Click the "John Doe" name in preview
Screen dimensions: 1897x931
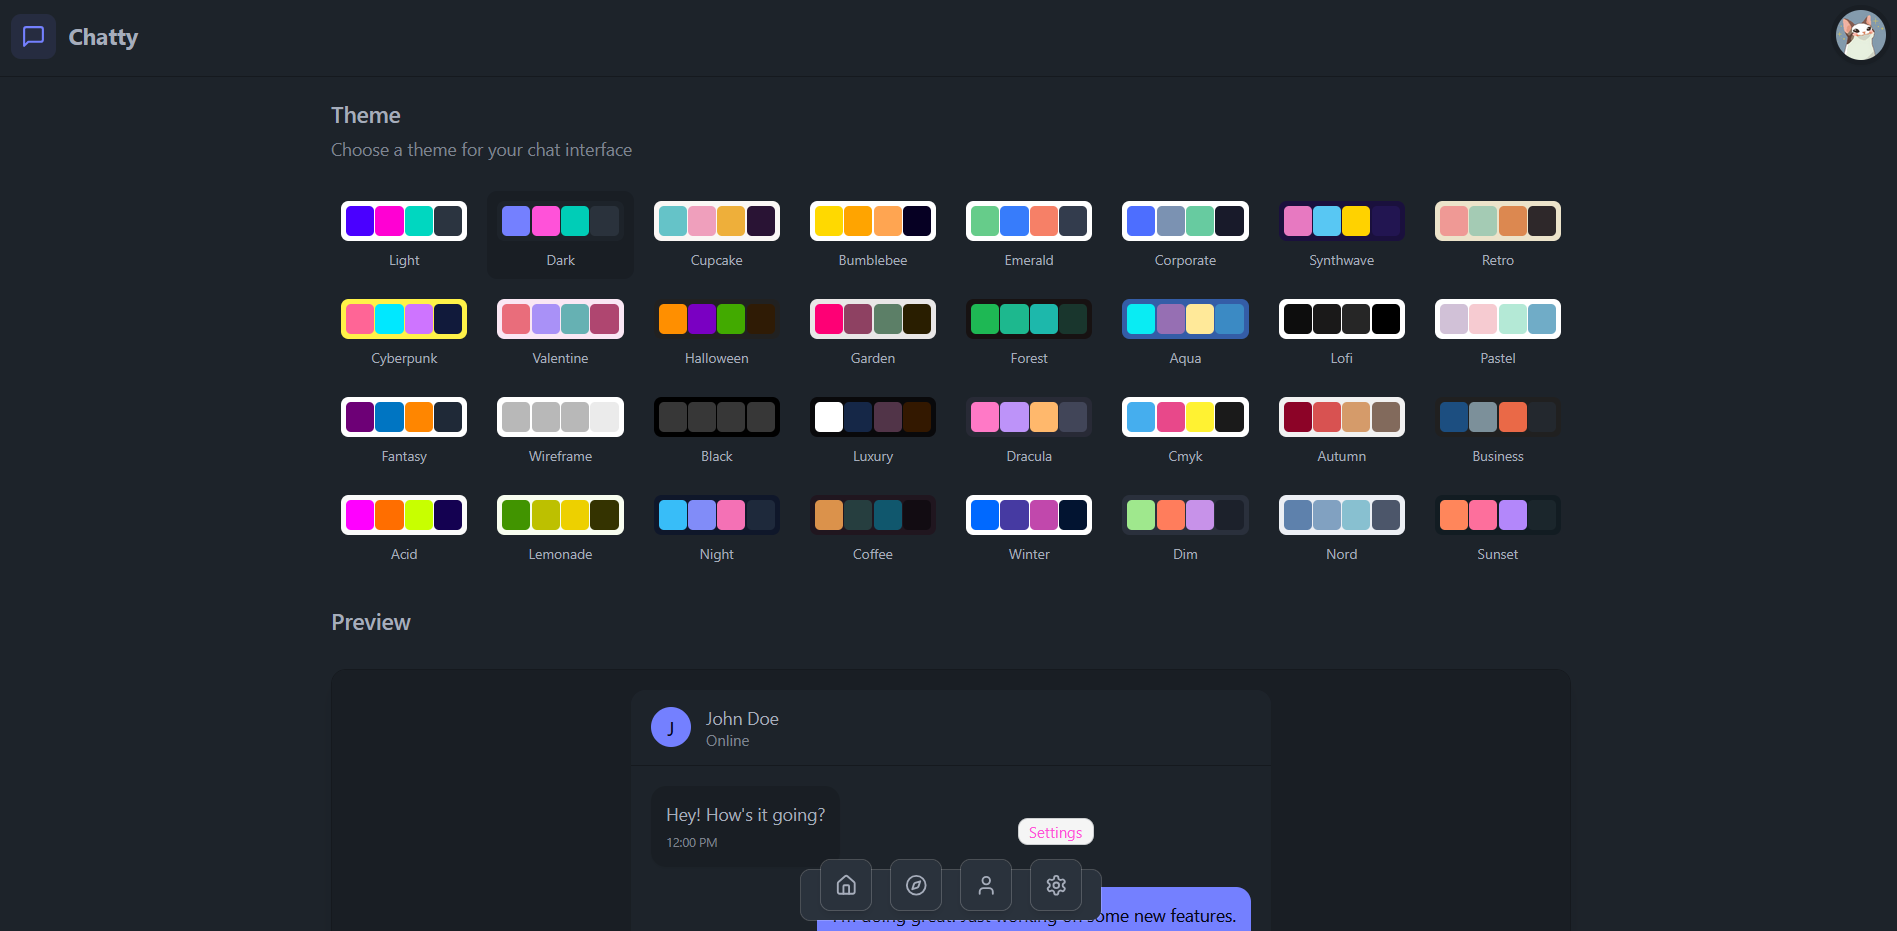coord(742,718)
